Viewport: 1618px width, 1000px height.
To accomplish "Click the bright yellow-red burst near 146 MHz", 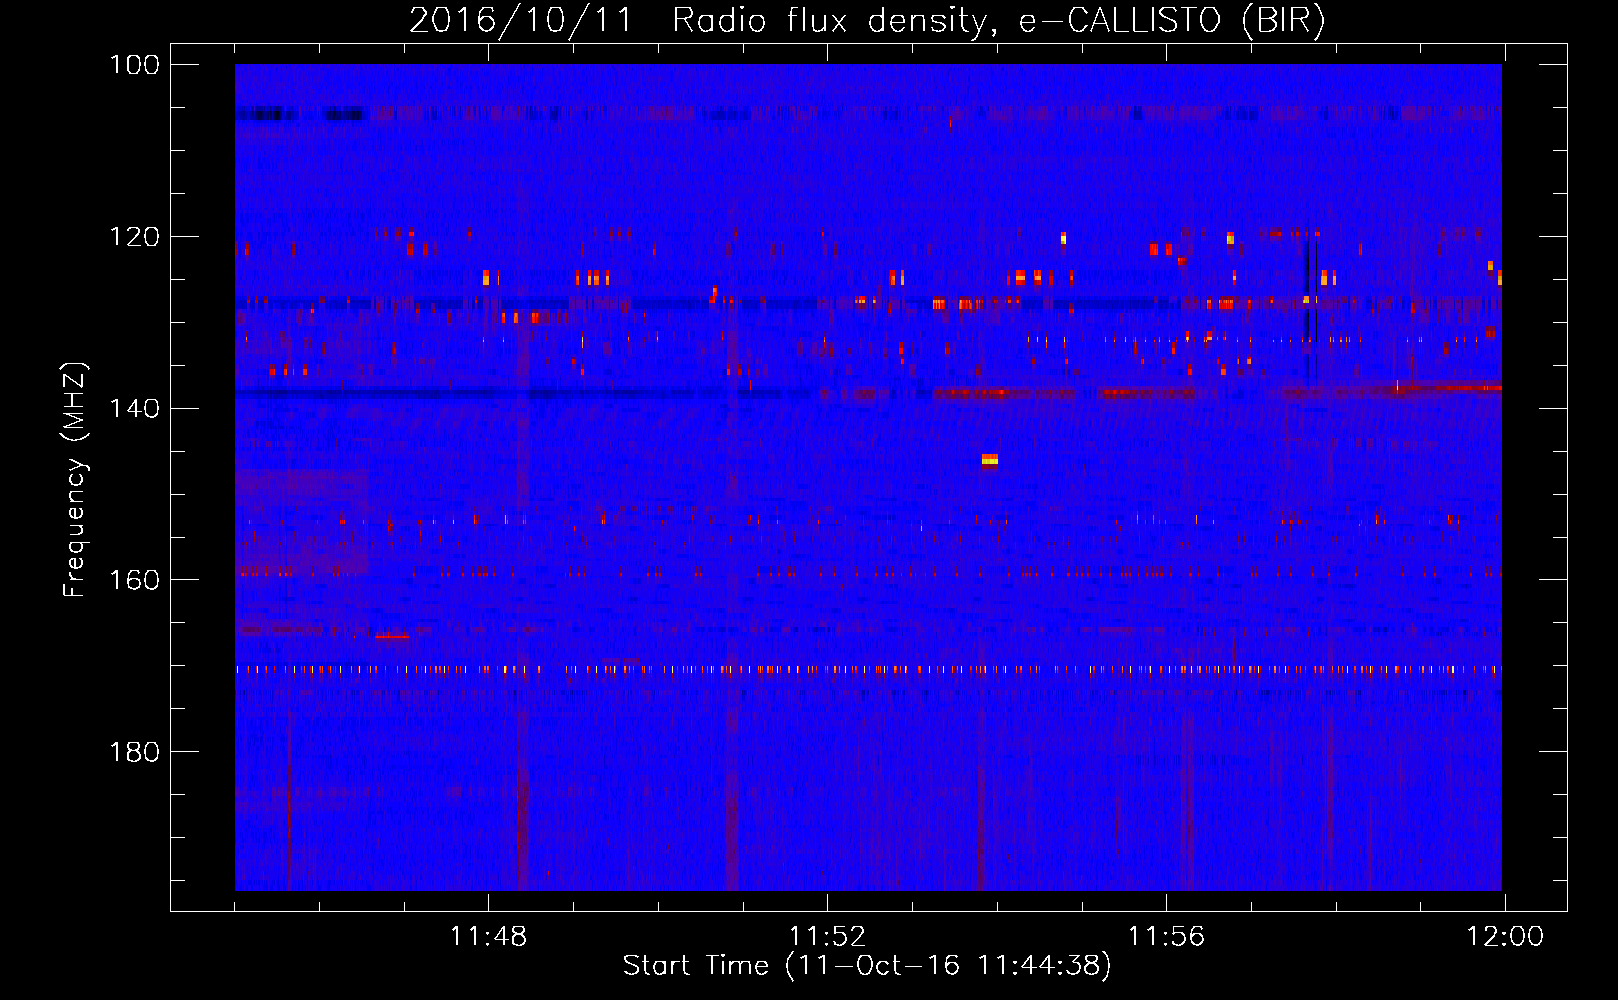I will tap(989, 460).
